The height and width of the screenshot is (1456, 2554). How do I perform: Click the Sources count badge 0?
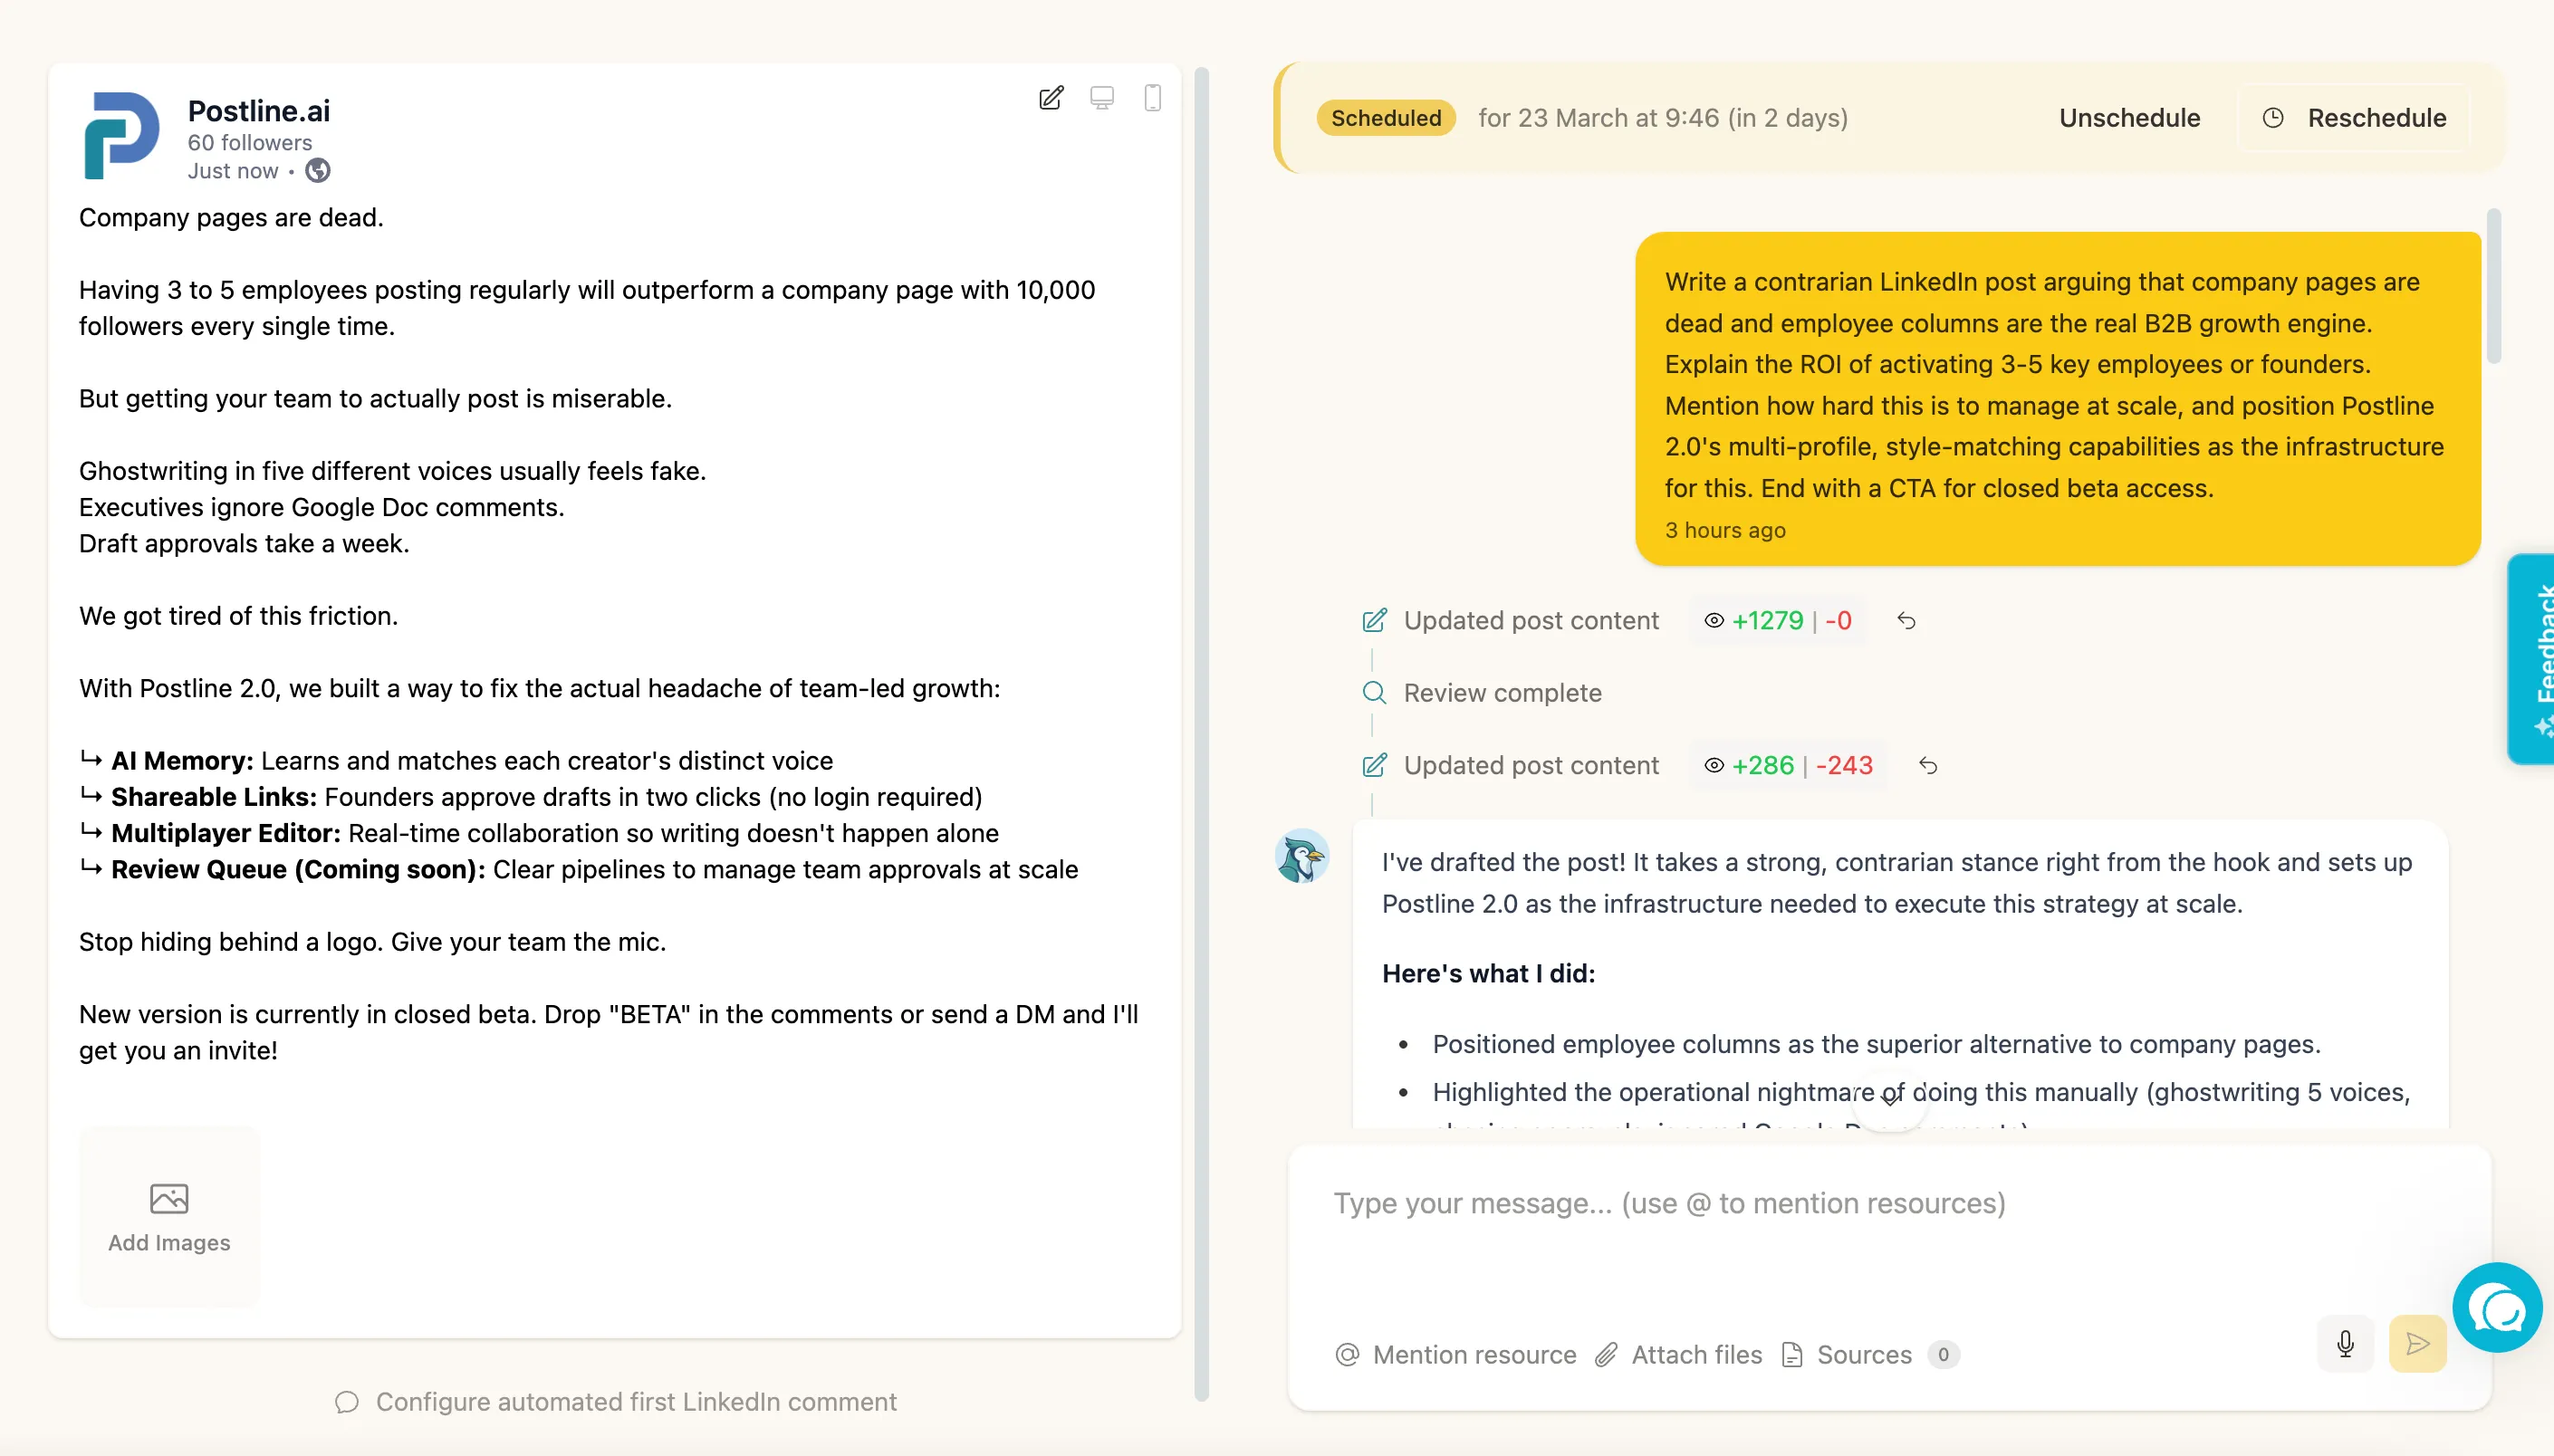click(1943, 1355)
